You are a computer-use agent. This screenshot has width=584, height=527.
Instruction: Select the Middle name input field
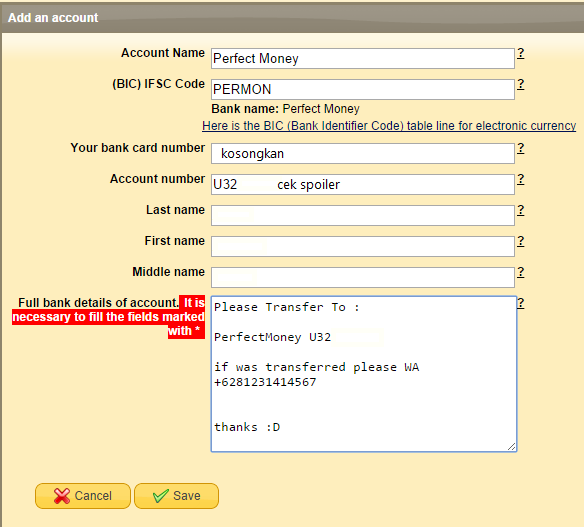[363, 277]
